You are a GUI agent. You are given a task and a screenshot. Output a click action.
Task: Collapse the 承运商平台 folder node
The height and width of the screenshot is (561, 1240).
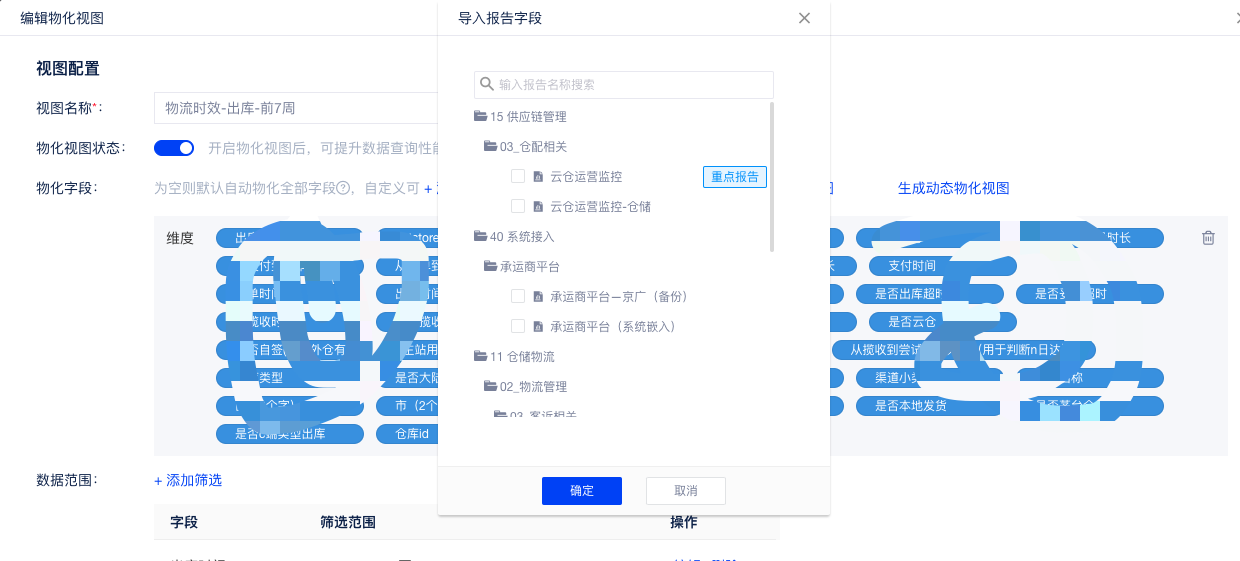click(491, 267)
